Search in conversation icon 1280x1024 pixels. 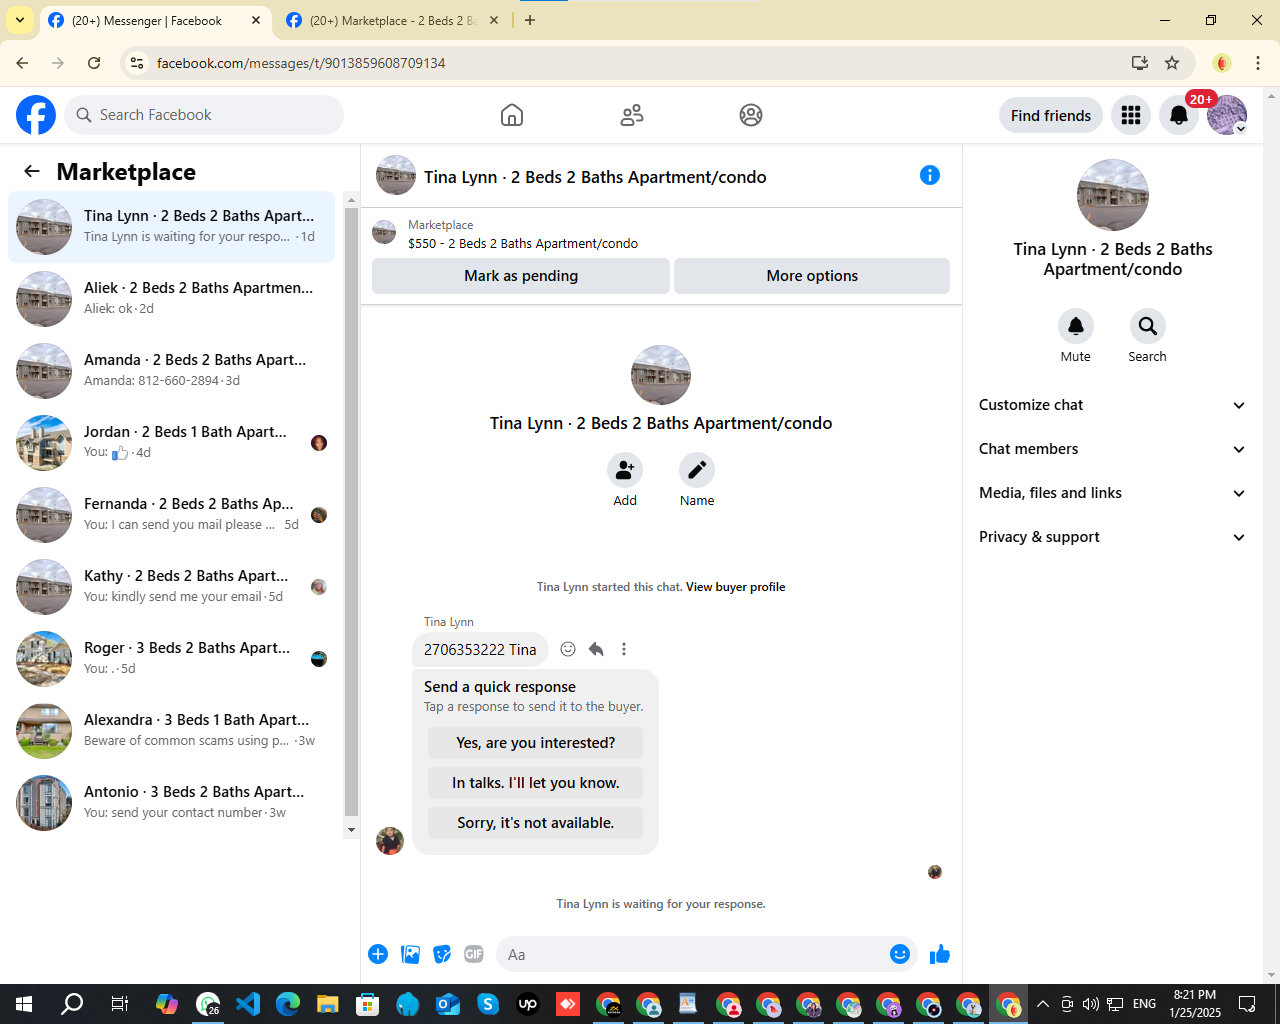coord(1148,326)
